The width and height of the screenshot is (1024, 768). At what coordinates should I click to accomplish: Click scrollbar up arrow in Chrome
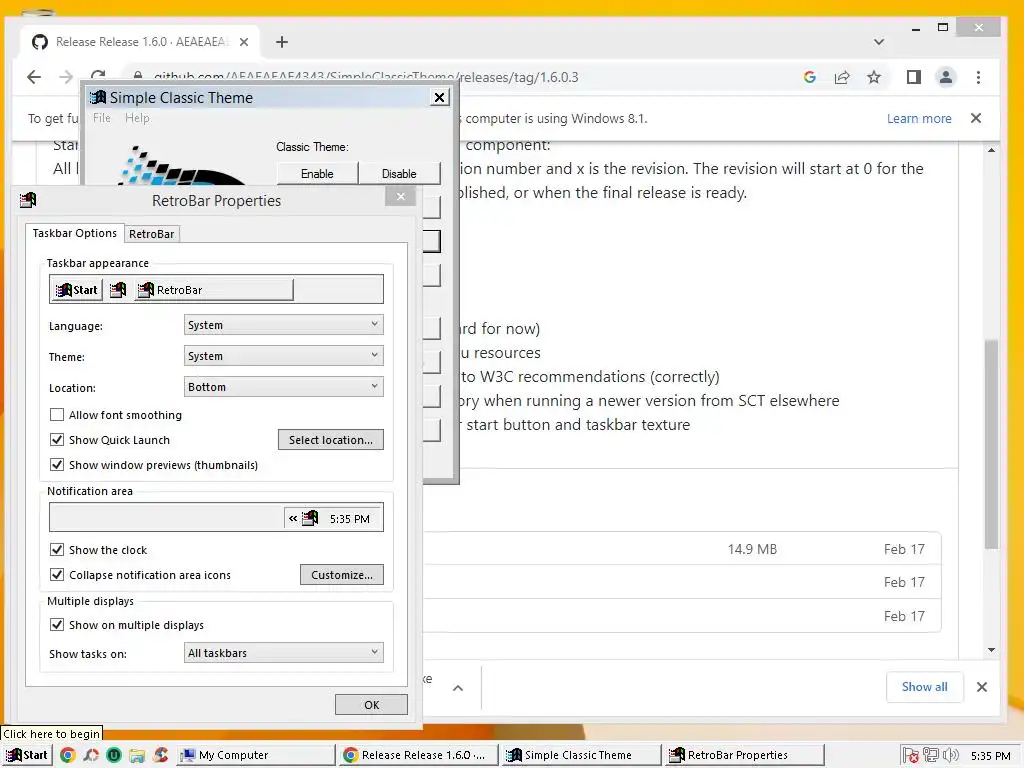tap(991, 150)
